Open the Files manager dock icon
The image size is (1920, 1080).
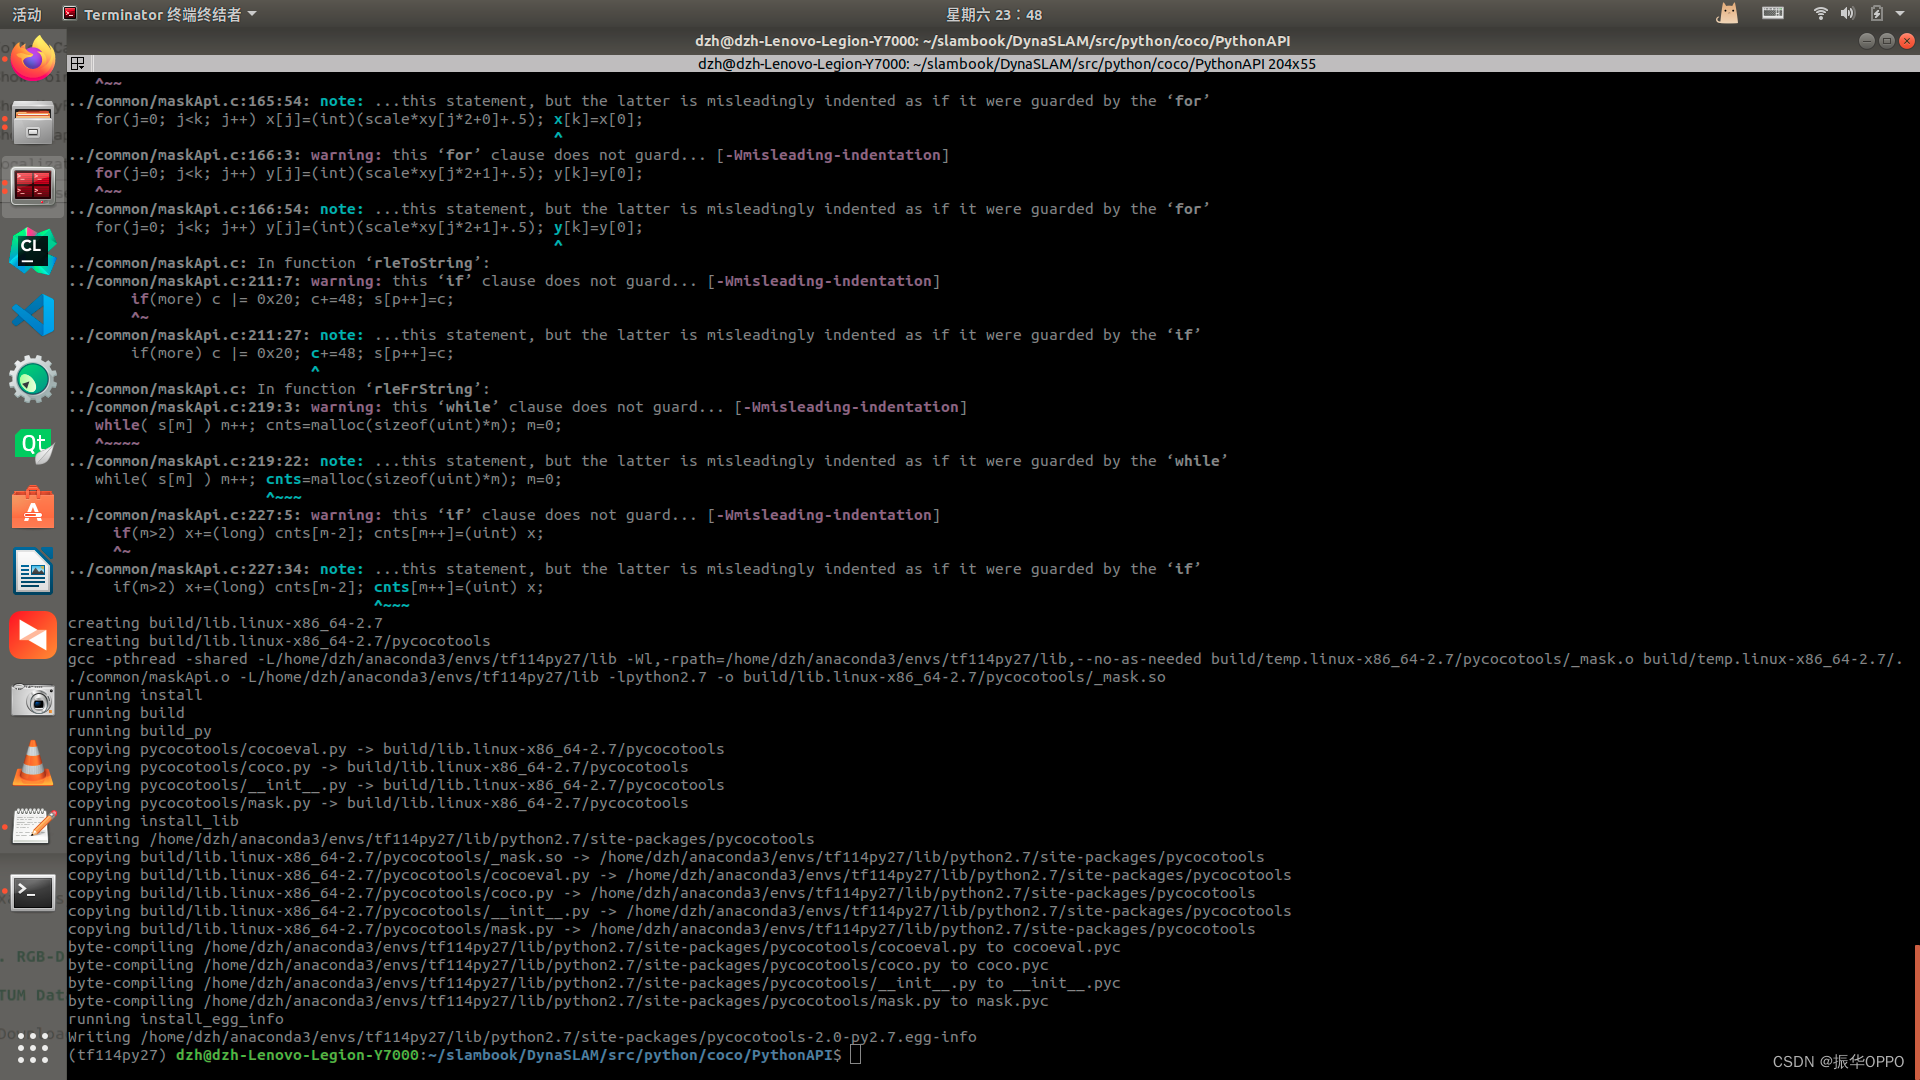(x=33, y=123)
